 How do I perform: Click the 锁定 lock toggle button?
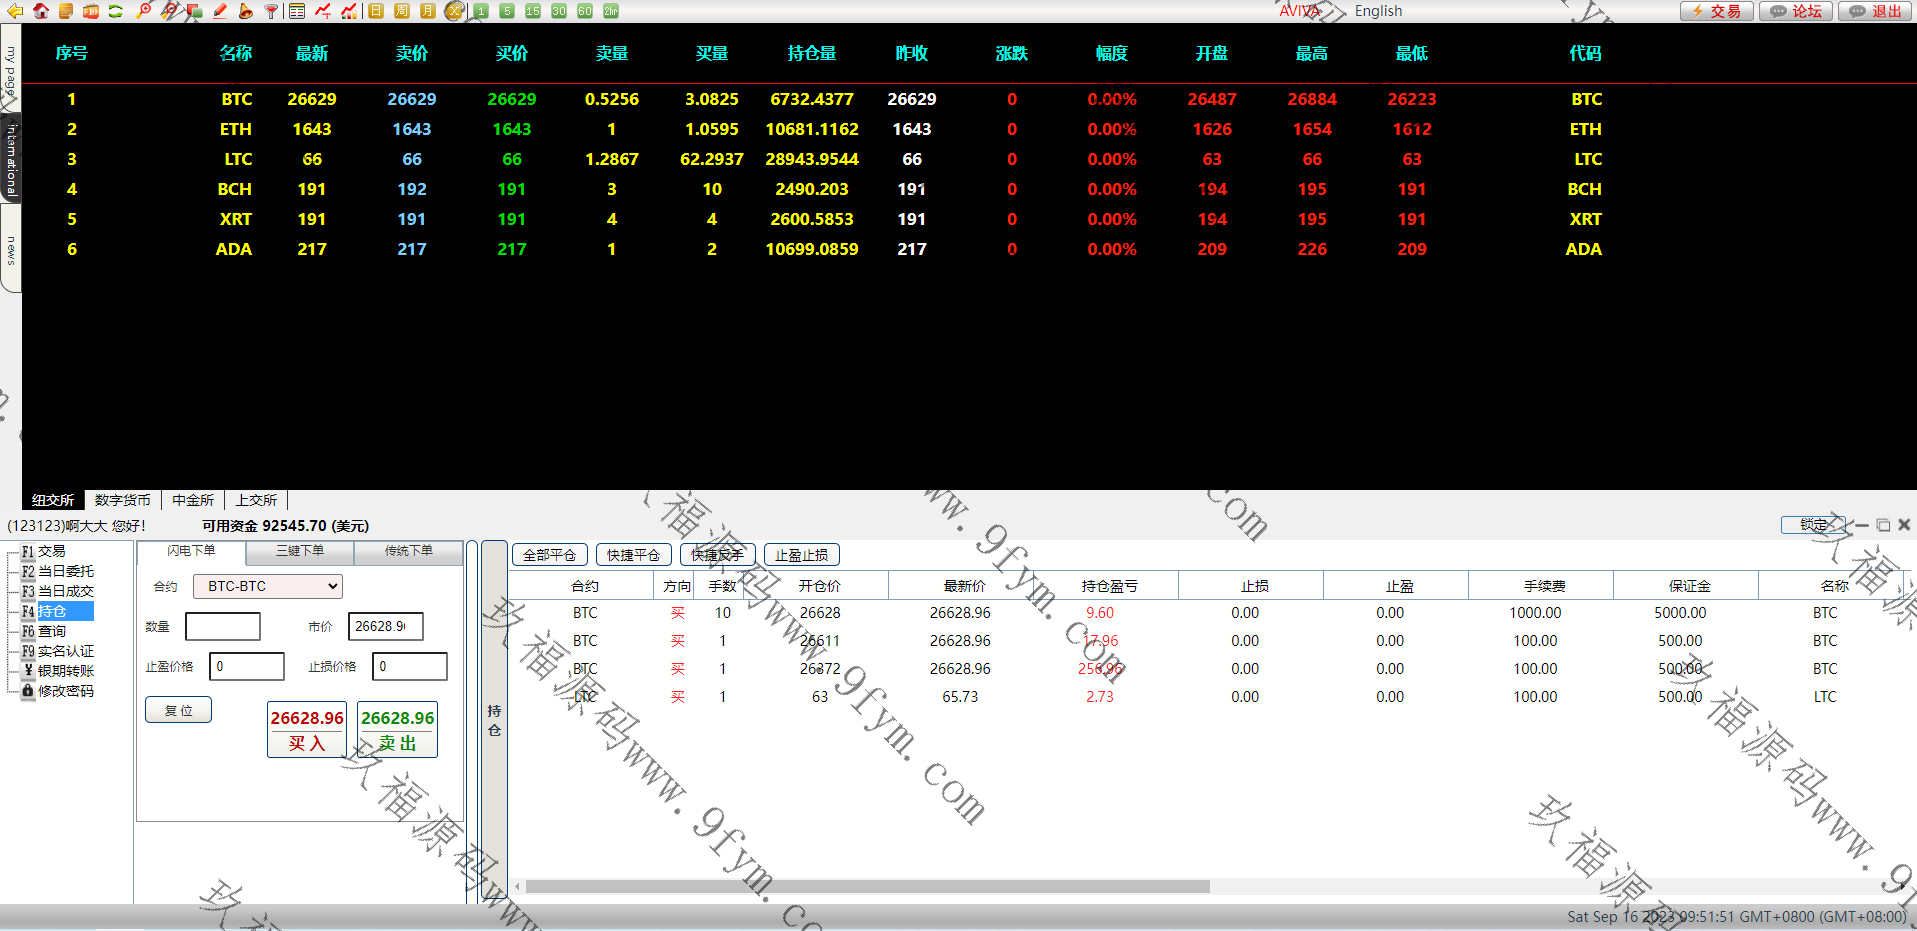[1812, 525]
